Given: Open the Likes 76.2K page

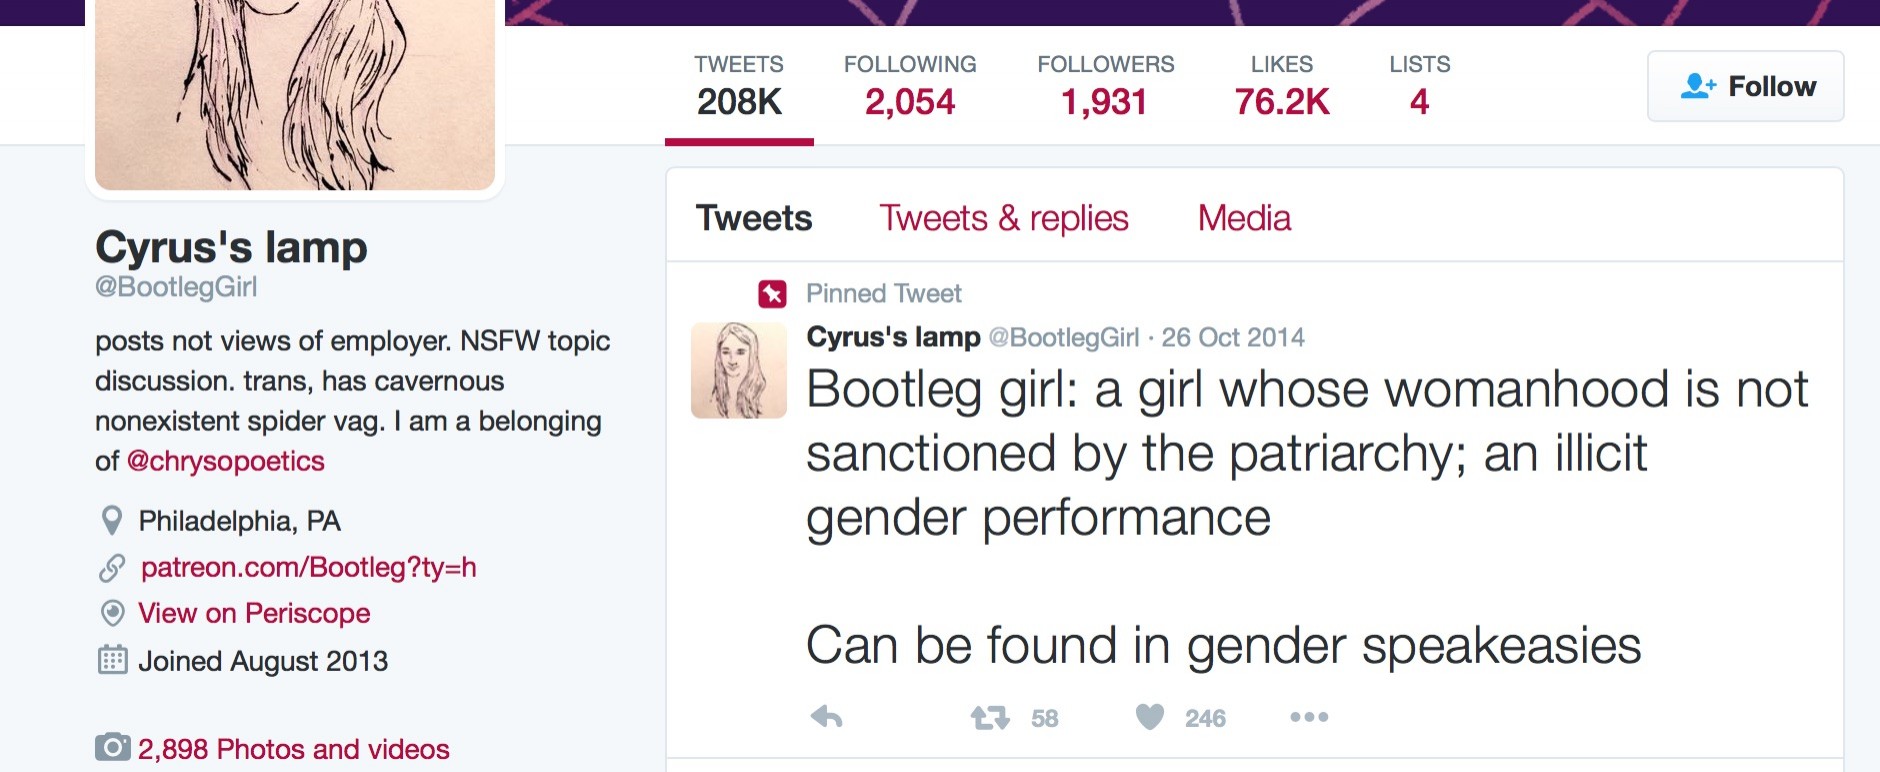Looking at the screenshot, I should click(x=1282, y=86).
